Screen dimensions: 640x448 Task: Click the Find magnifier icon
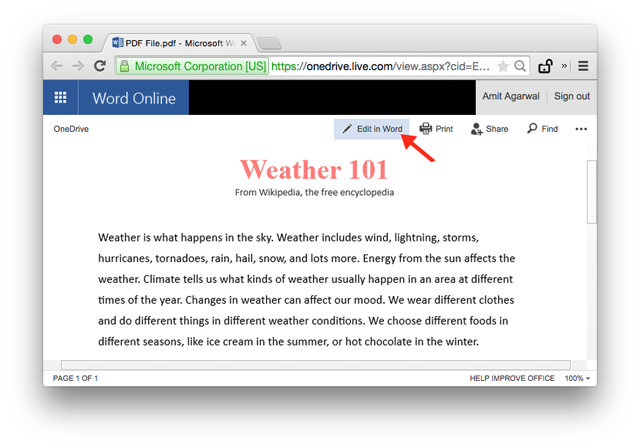tap(532, 129)
